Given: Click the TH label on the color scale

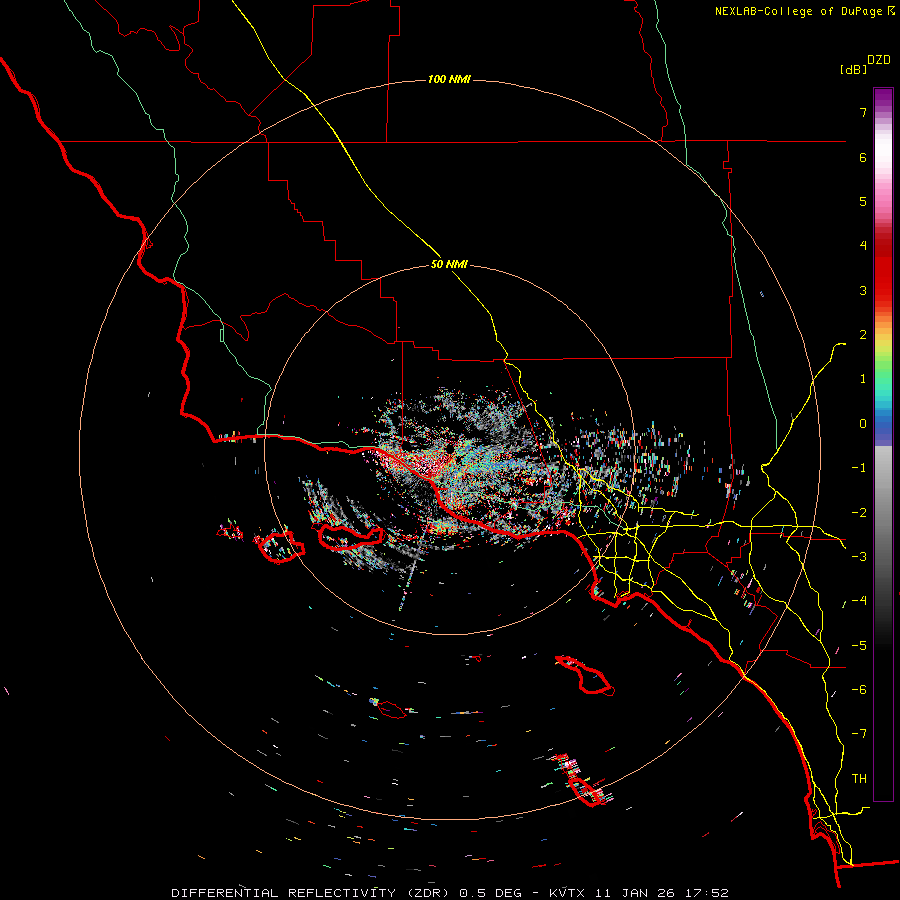Looking at the screenshot, I should [859, 779].
